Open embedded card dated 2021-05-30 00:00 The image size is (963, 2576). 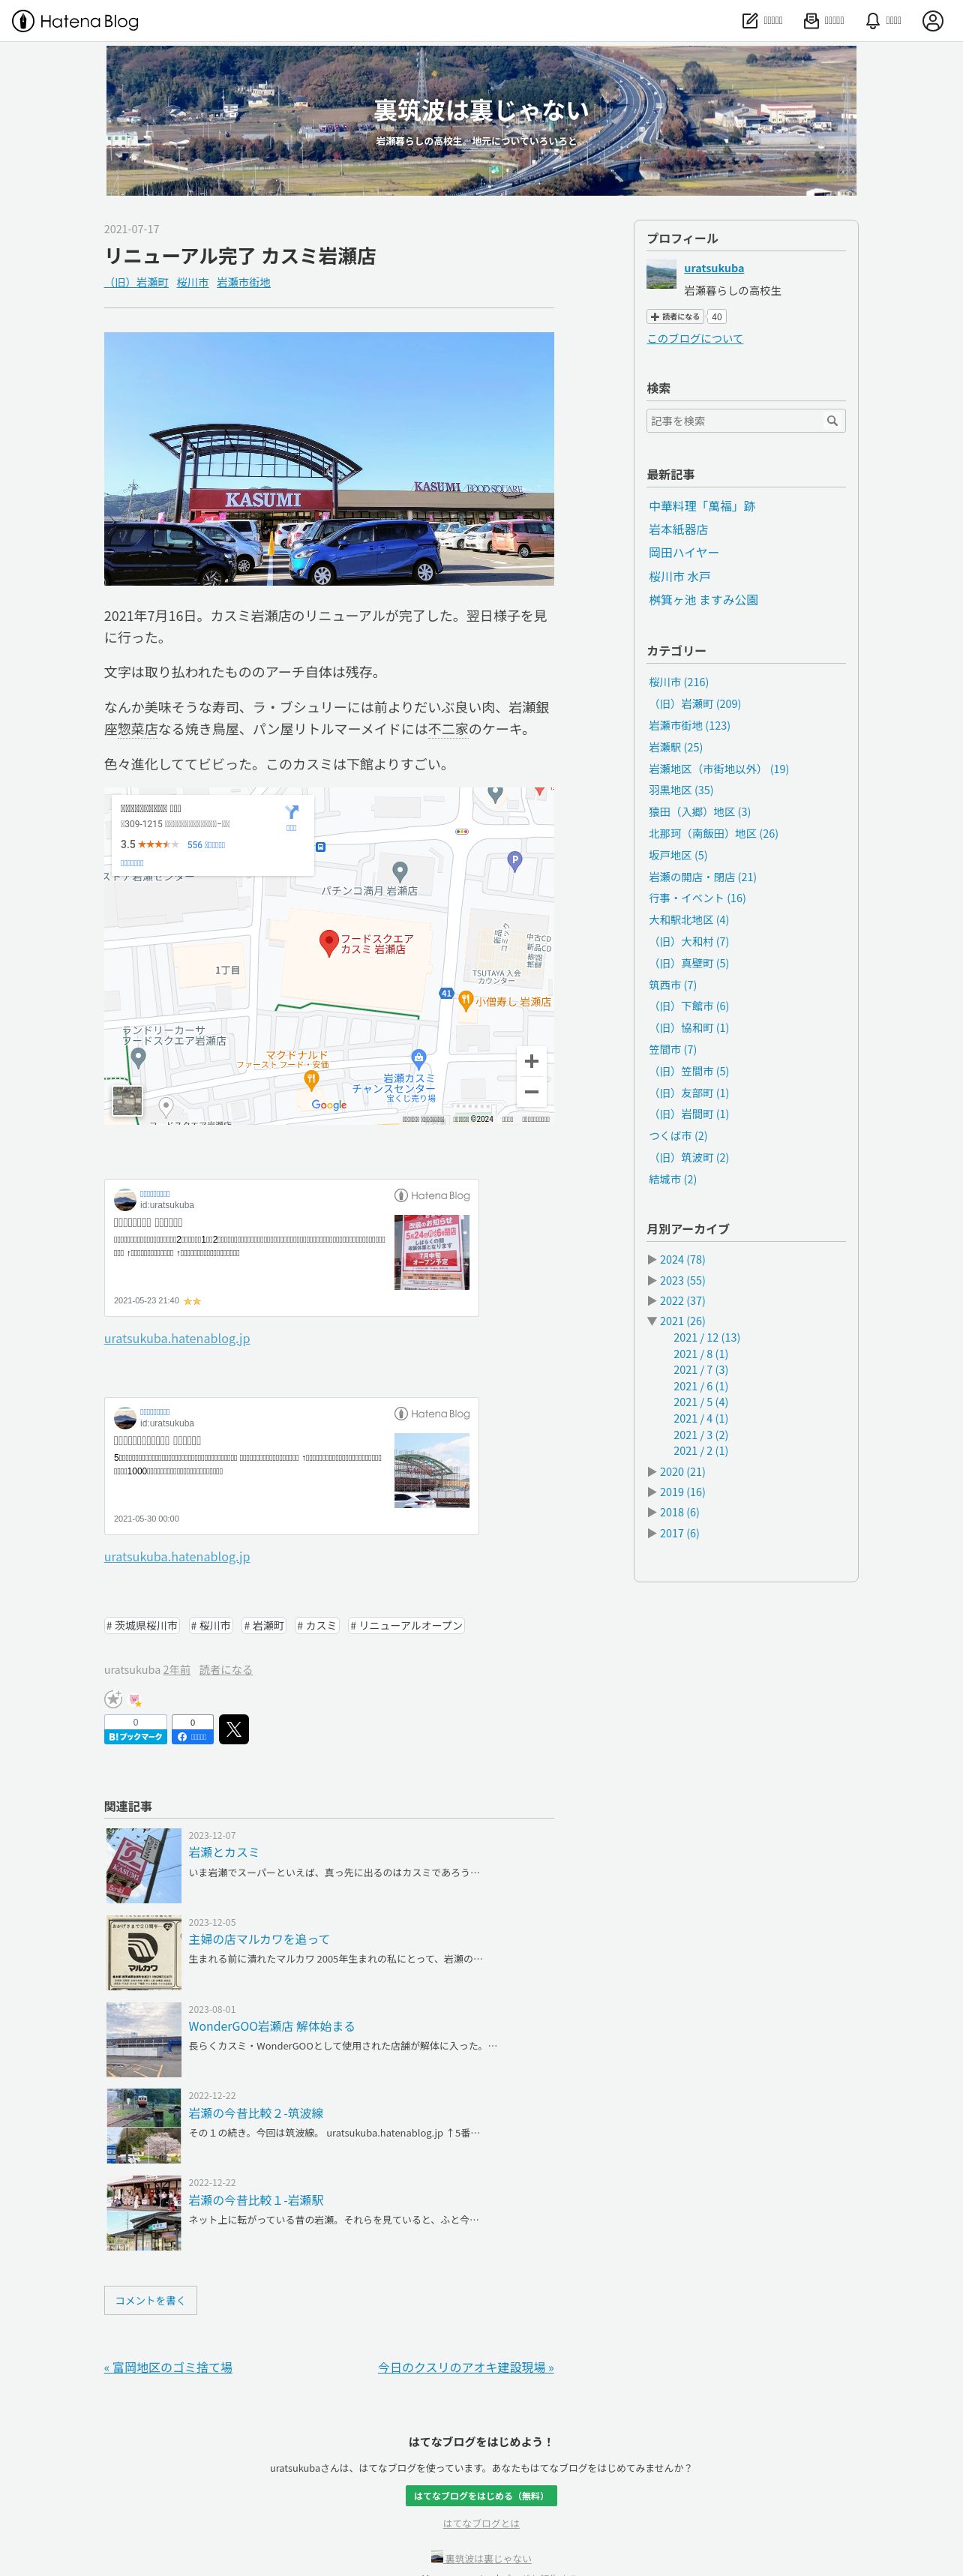tap(291, 1466)
